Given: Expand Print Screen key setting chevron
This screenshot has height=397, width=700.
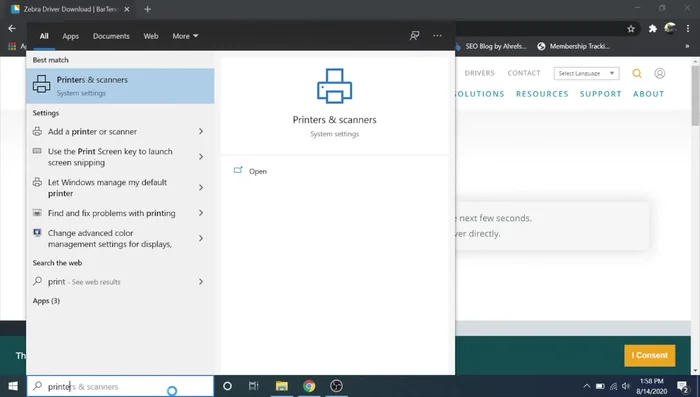Looking at the screenshot, I should [201, 157].
